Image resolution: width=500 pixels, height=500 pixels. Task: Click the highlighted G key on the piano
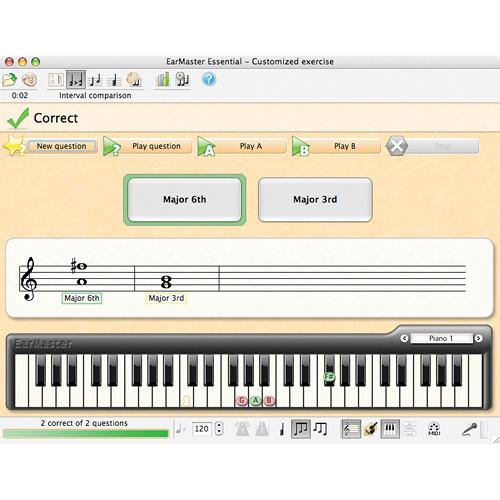click(242, 400)
